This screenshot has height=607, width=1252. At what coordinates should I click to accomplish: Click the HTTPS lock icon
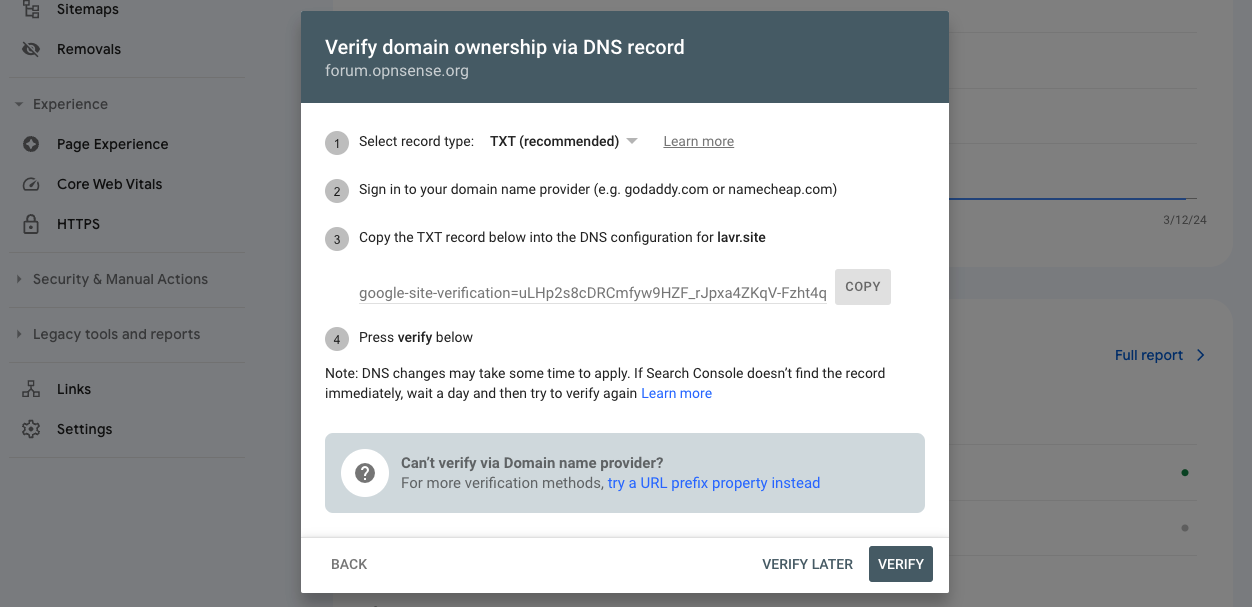click(31, 224)
